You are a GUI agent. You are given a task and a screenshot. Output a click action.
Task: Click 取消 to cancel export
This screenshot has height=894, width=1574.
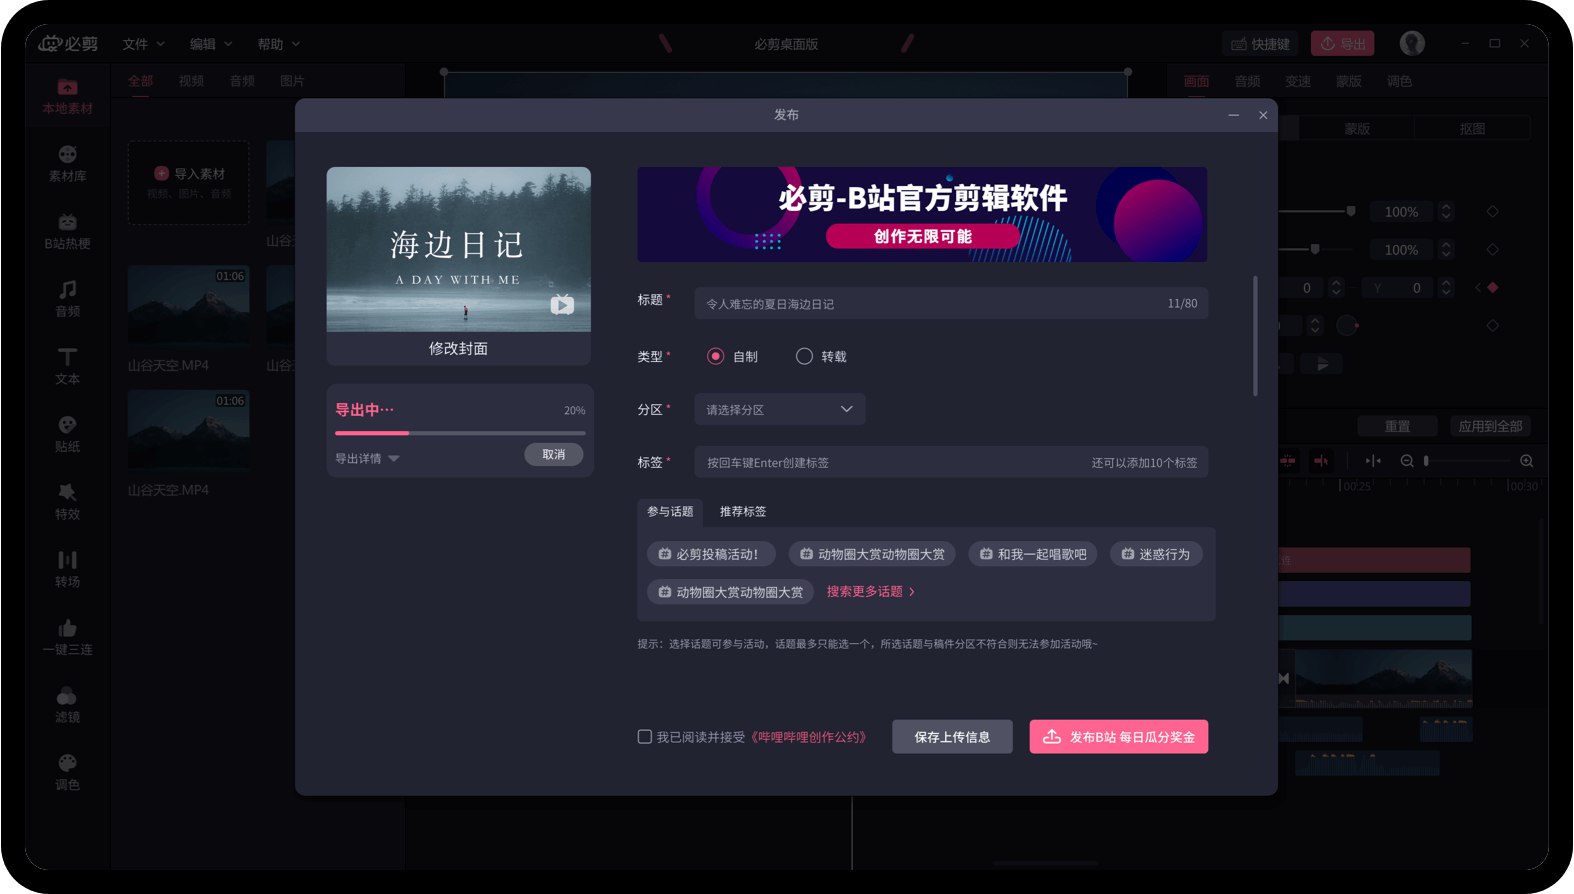click(x=554, y=454)
